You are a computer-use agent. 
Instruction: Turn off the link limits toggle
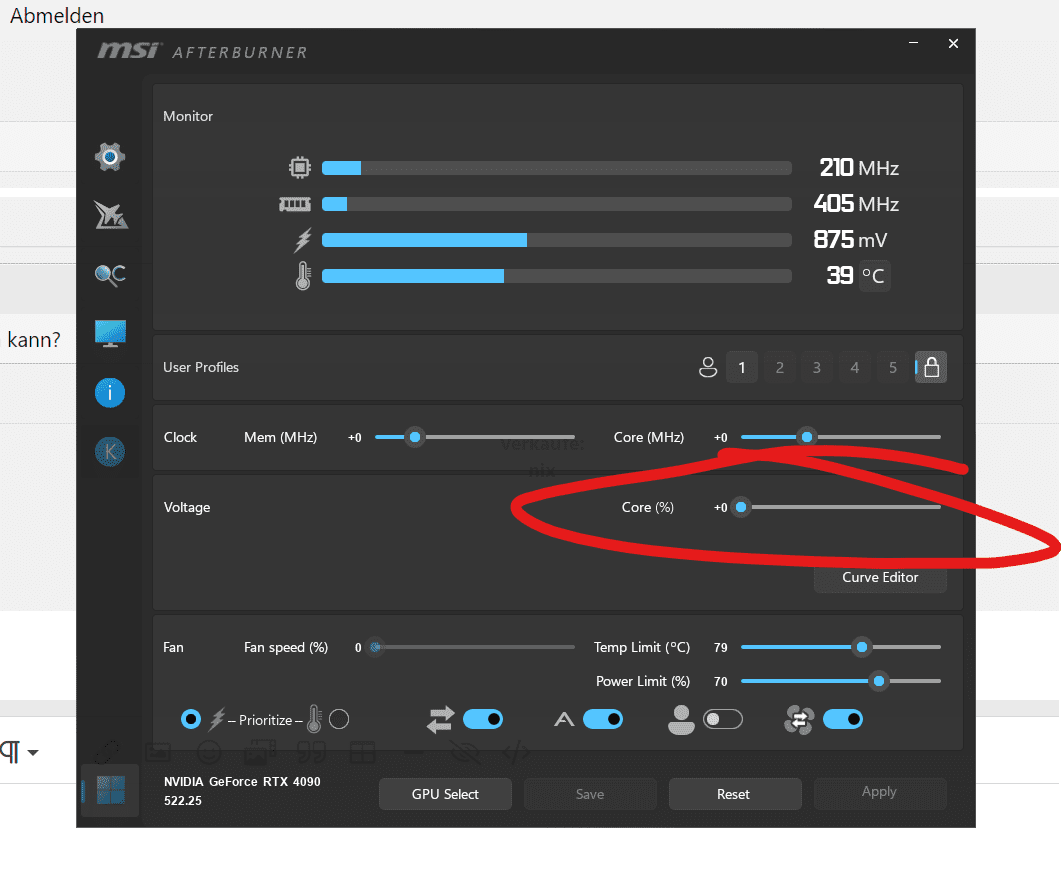[x=483, y=719]
